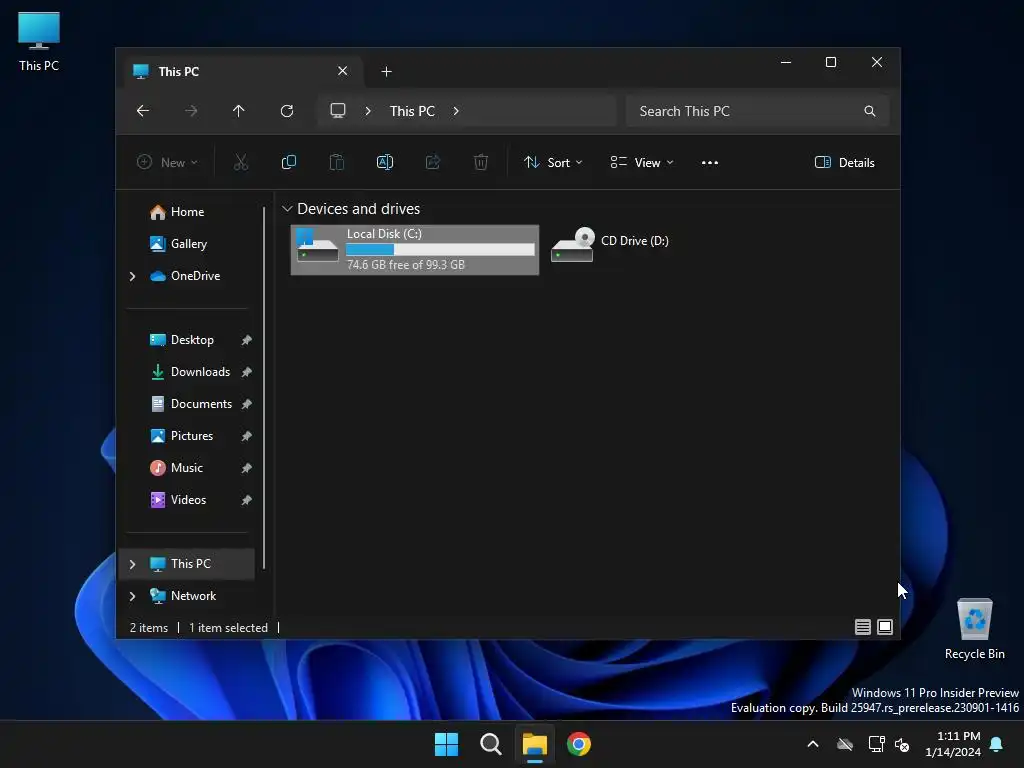Go up one folder level
Screen dimensions: 1024x768
point(238,111)
